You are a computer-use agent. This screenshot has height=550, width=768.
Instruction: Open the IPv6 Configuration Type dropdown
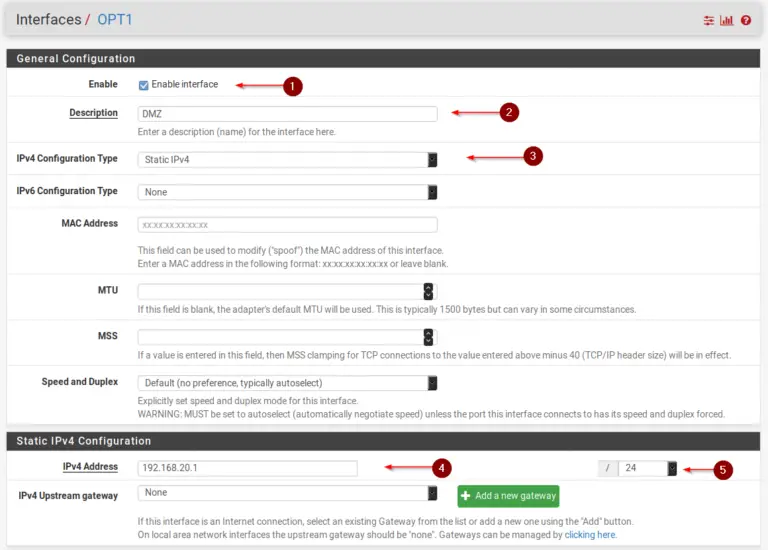click(x=288, y=192)
